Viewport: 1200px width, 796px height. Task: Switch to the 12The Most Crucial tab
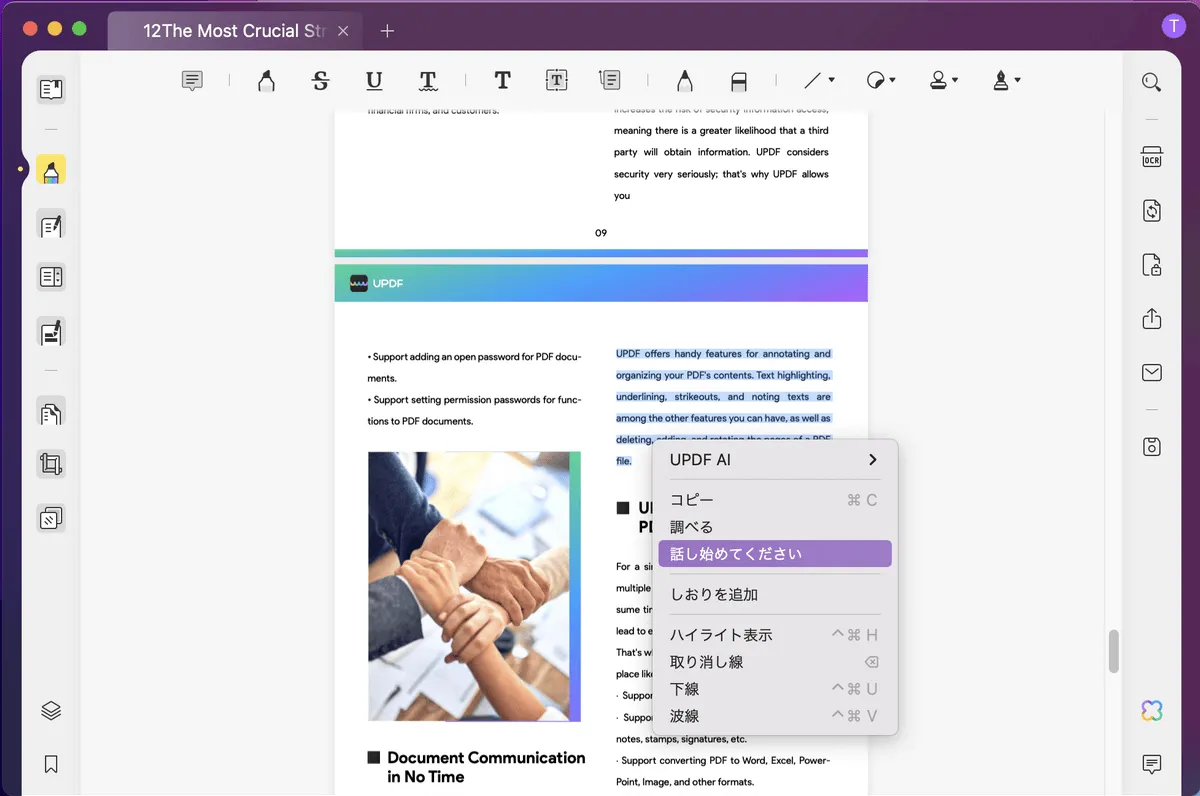tap(234, 31)
